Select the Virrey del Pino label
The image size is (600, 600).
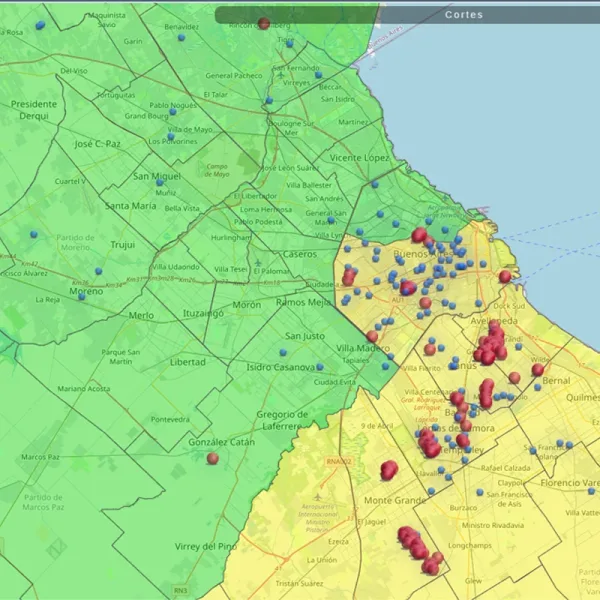tap(206, 546)
